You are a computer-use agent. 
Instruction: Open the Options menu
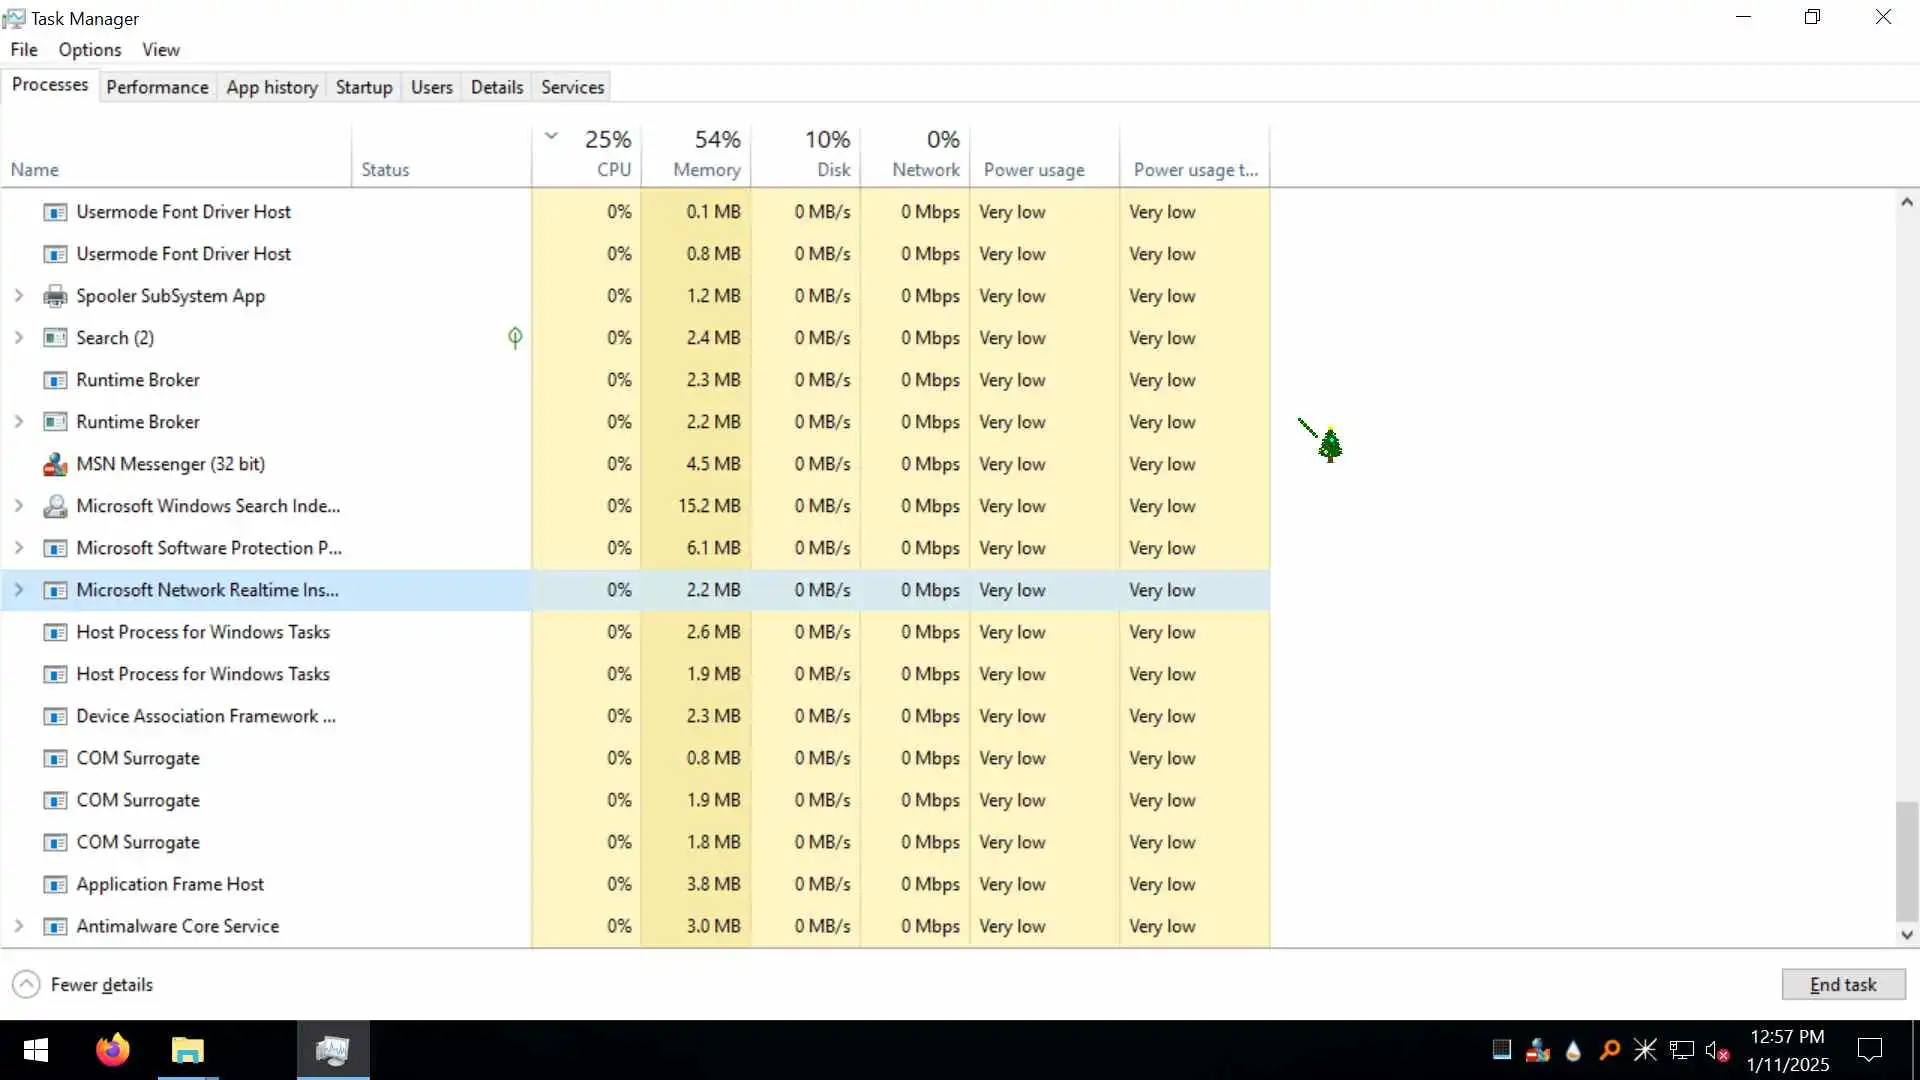(x=89, y=50)
